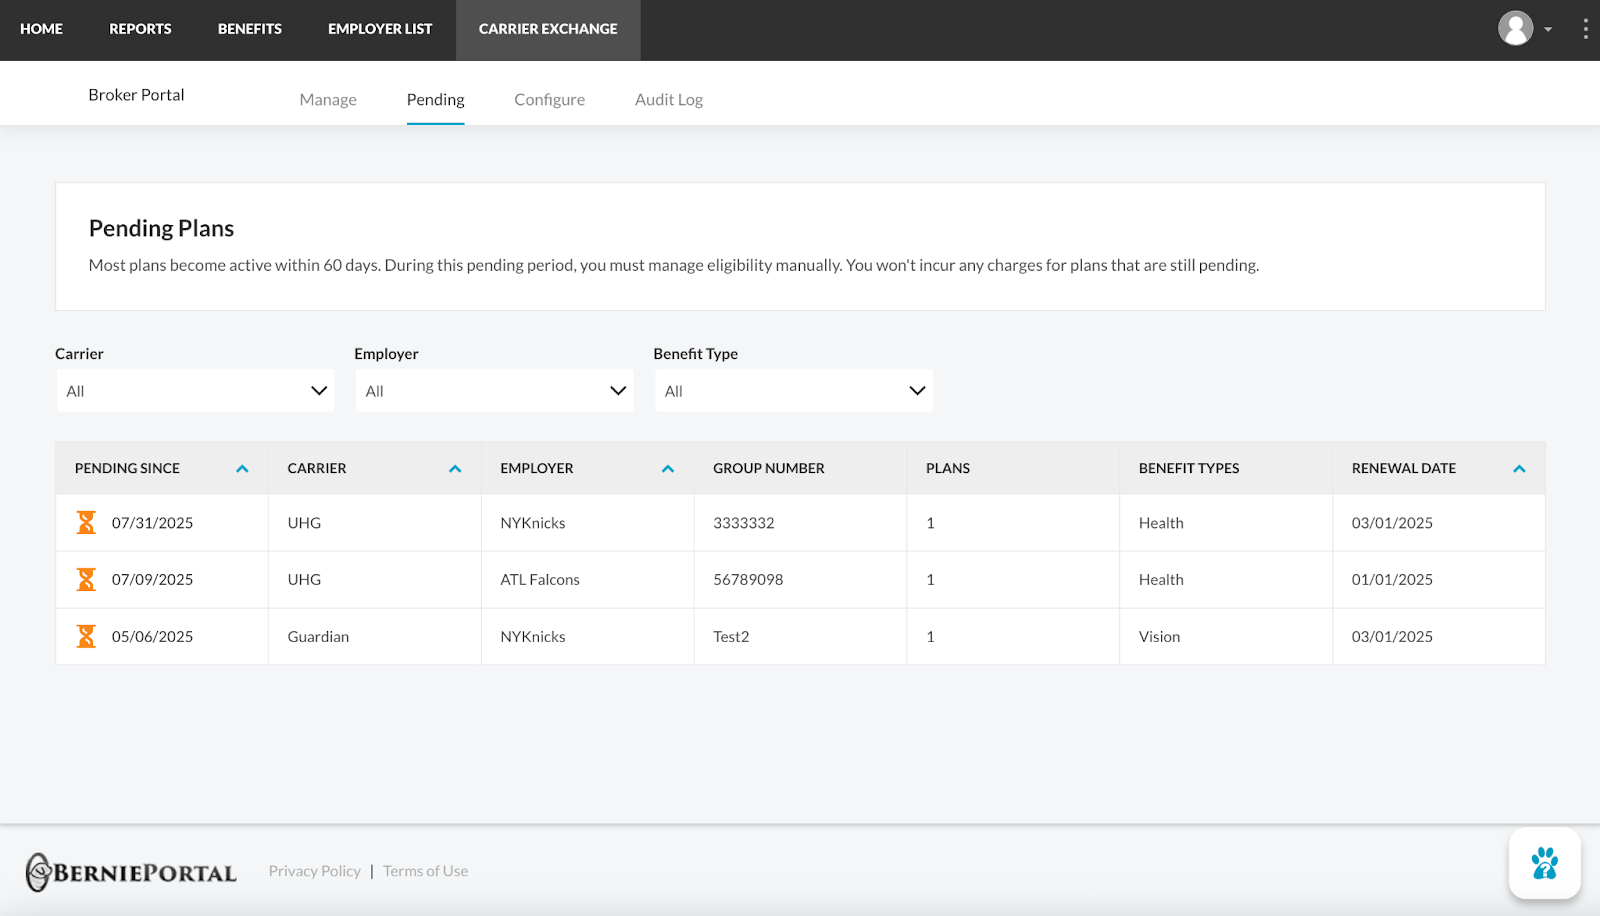Open the Privacy Policy link
The height and width of the screenshot is (916, 1600).
(314, 871)
